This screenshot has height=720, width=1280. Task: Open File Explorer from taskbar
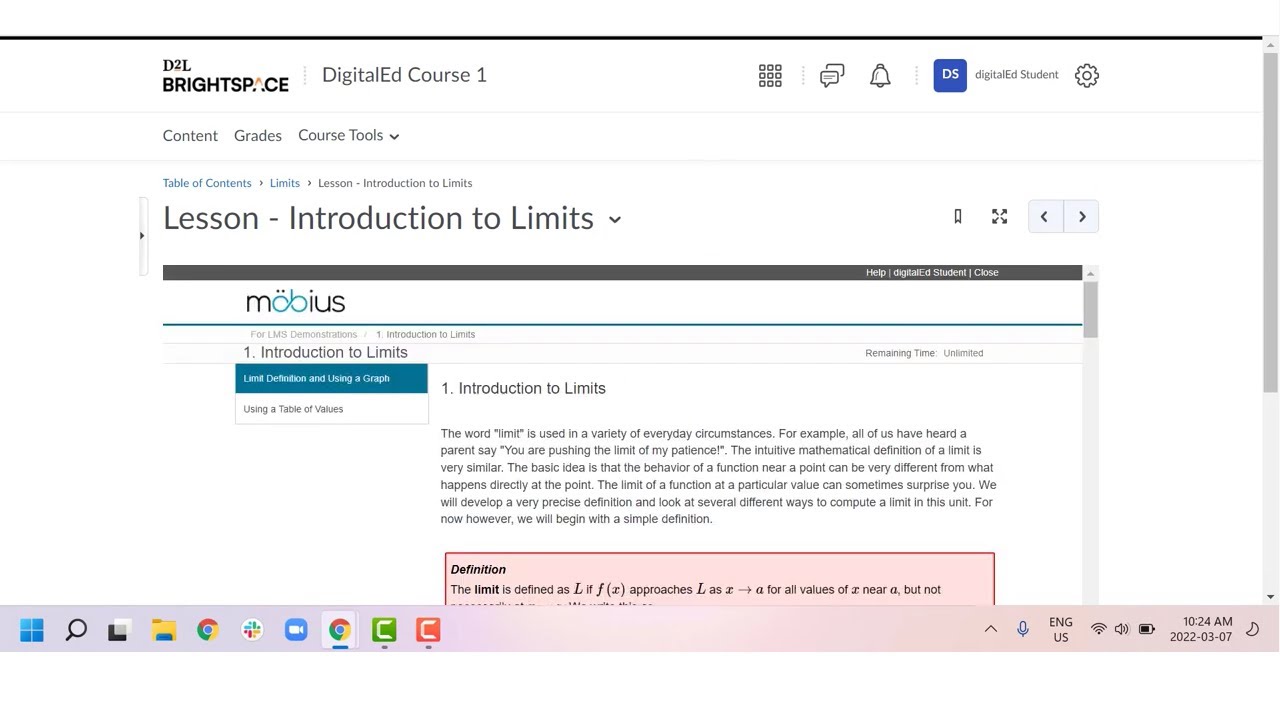pos(164,630)
